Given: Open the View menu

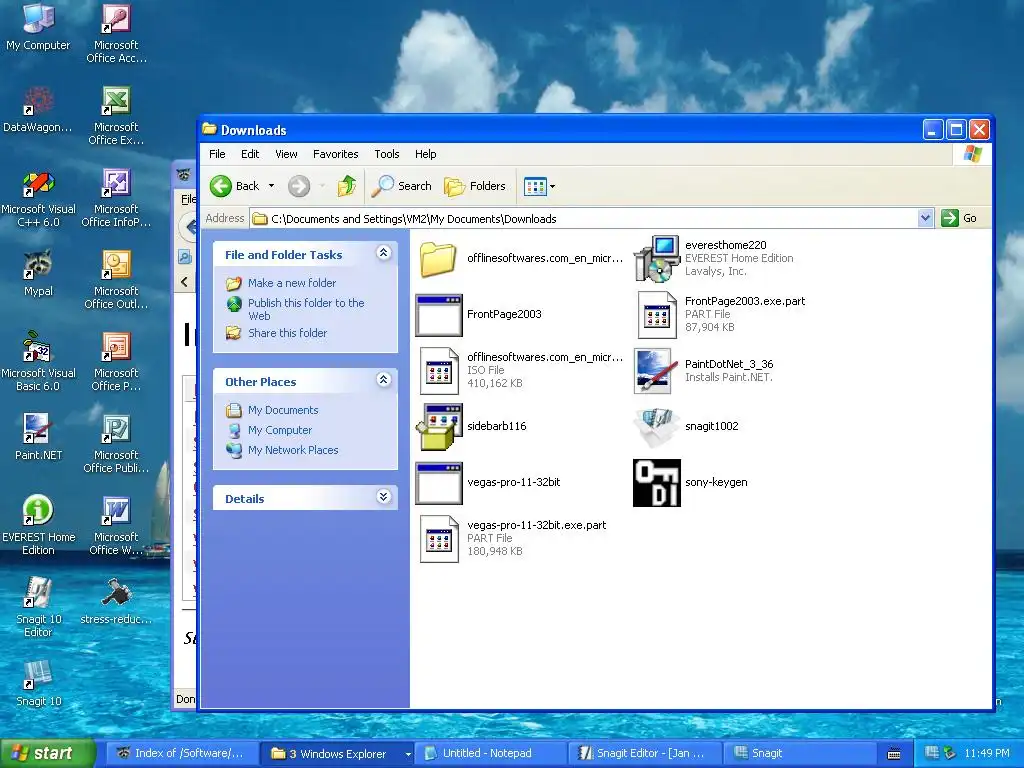Looking at the screenshot, I should pos(286,154).
